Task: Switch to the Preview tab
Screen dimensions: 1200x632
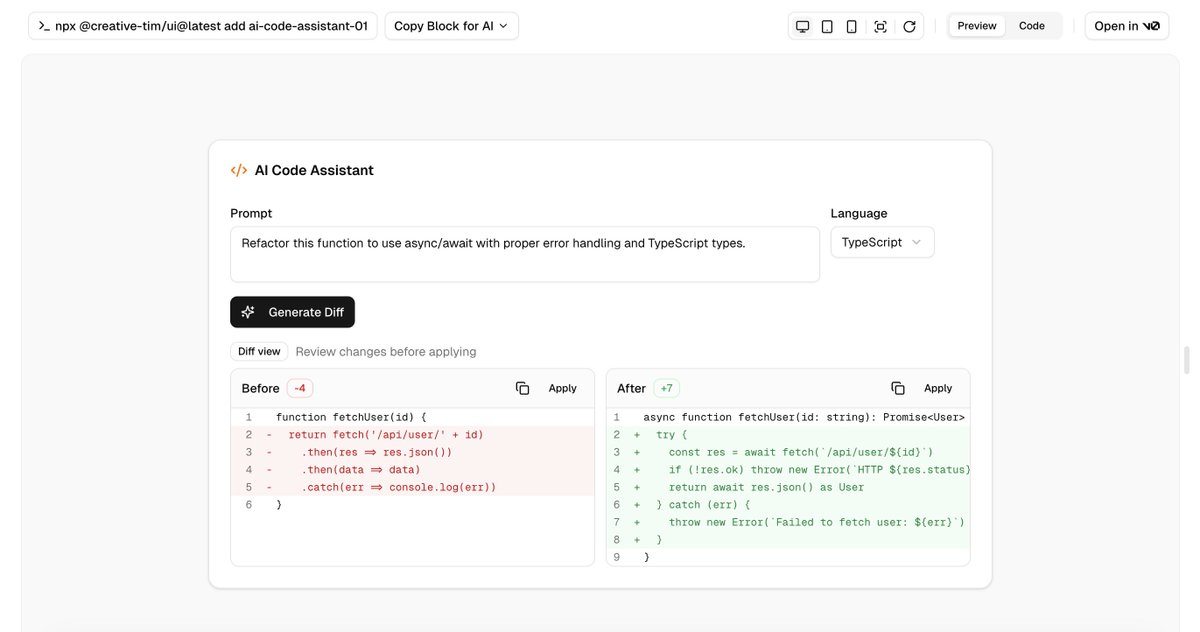Action: pyautogui.click(x=977, y=26)
